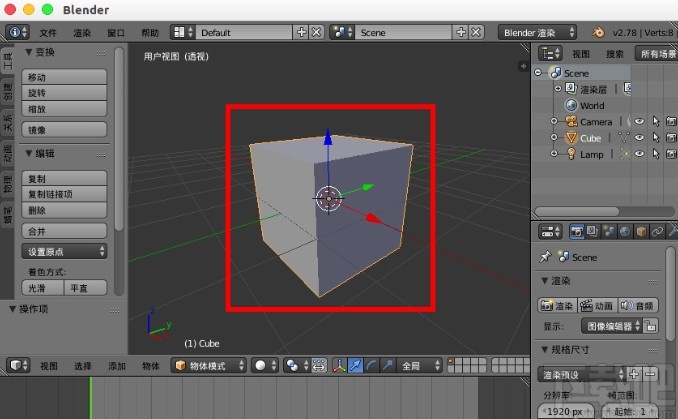Screen dimensions: 678x419
Task: Set shading to 光滑
Action: tap(42, 288)
